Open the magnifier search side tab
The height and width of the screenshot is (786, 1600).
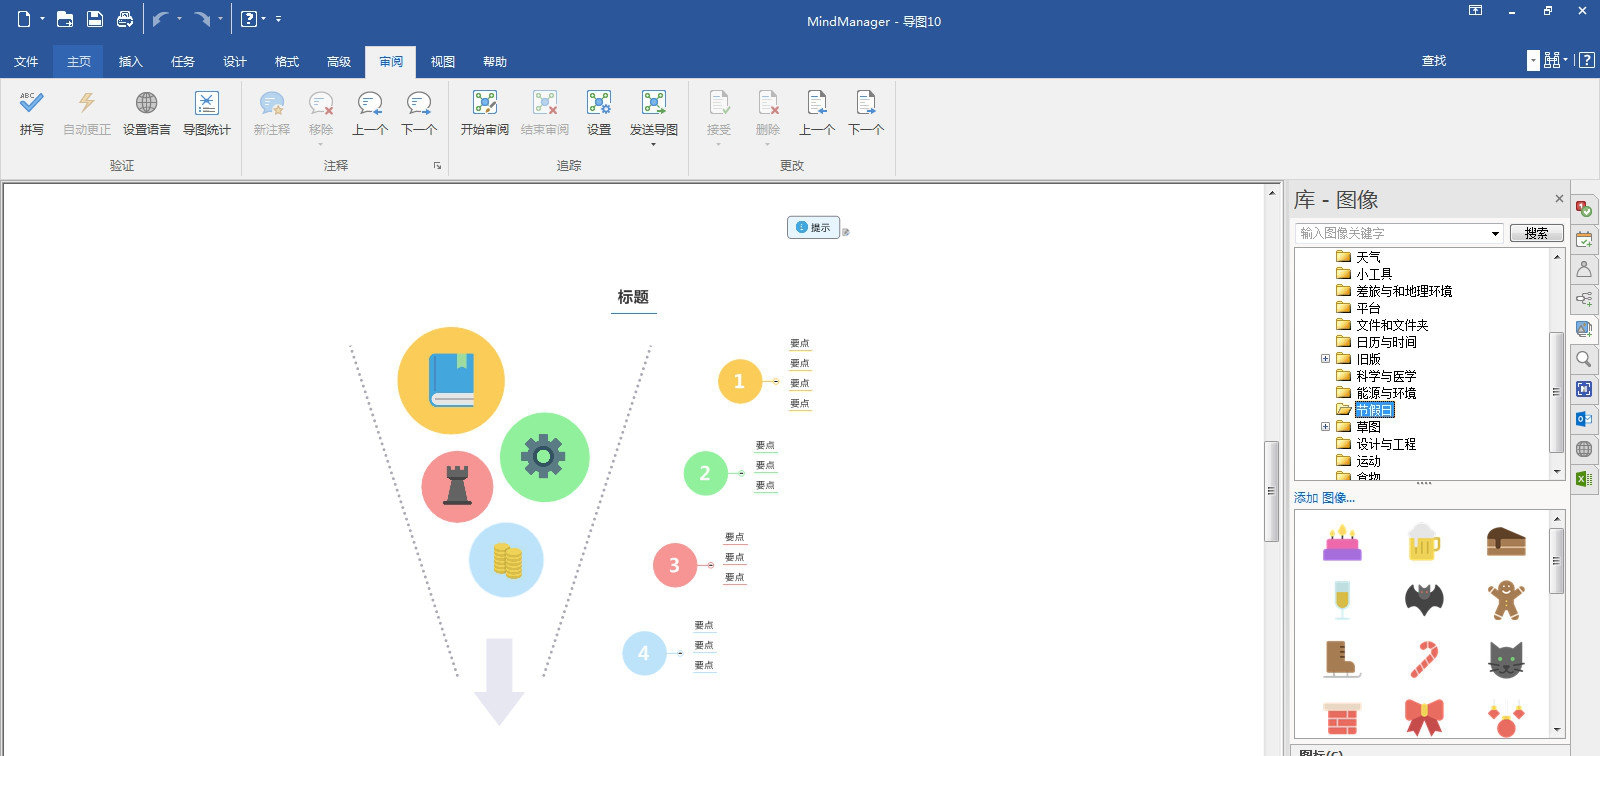(1584, 359)
